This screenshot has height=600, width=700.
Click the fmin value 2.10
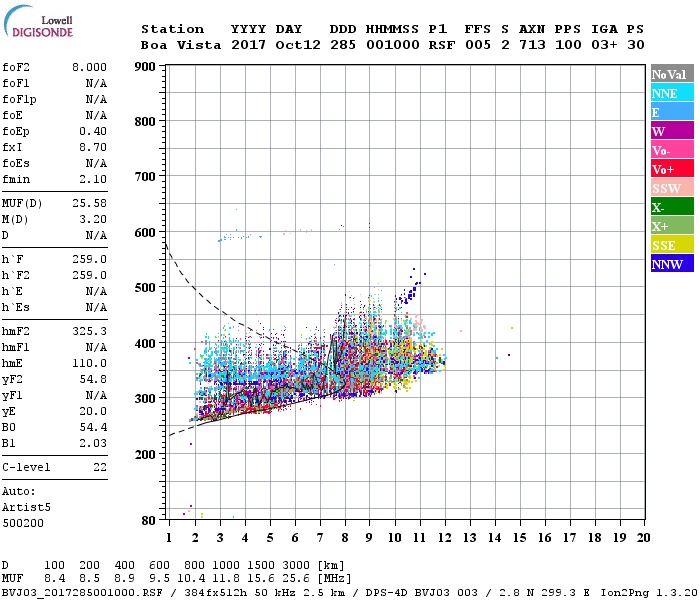coord(93,179)
